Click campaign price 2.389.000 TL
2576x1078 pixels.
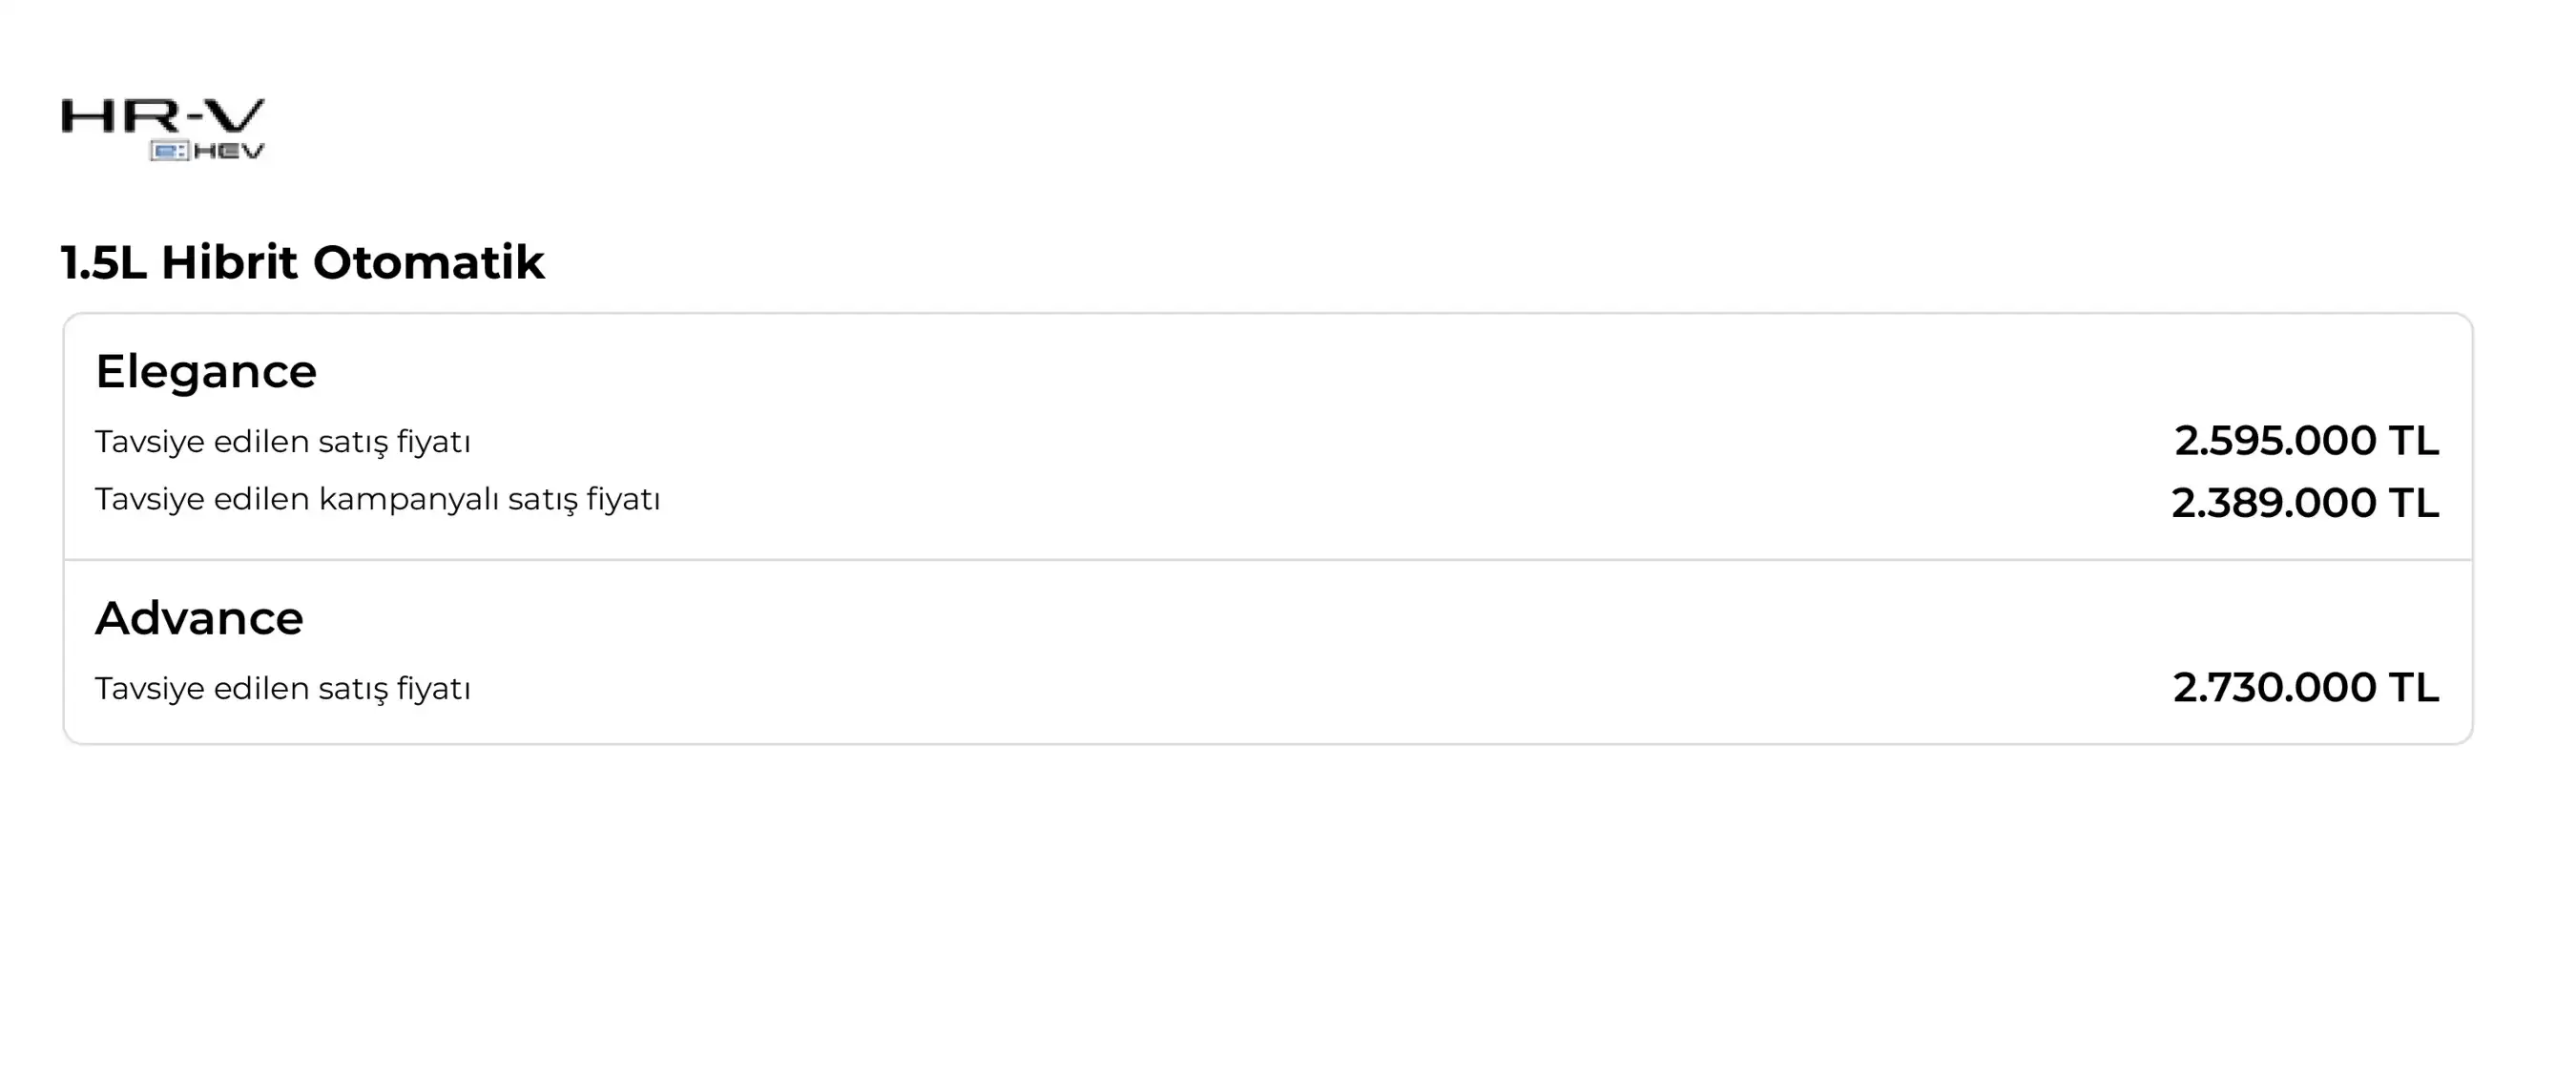2305,503
